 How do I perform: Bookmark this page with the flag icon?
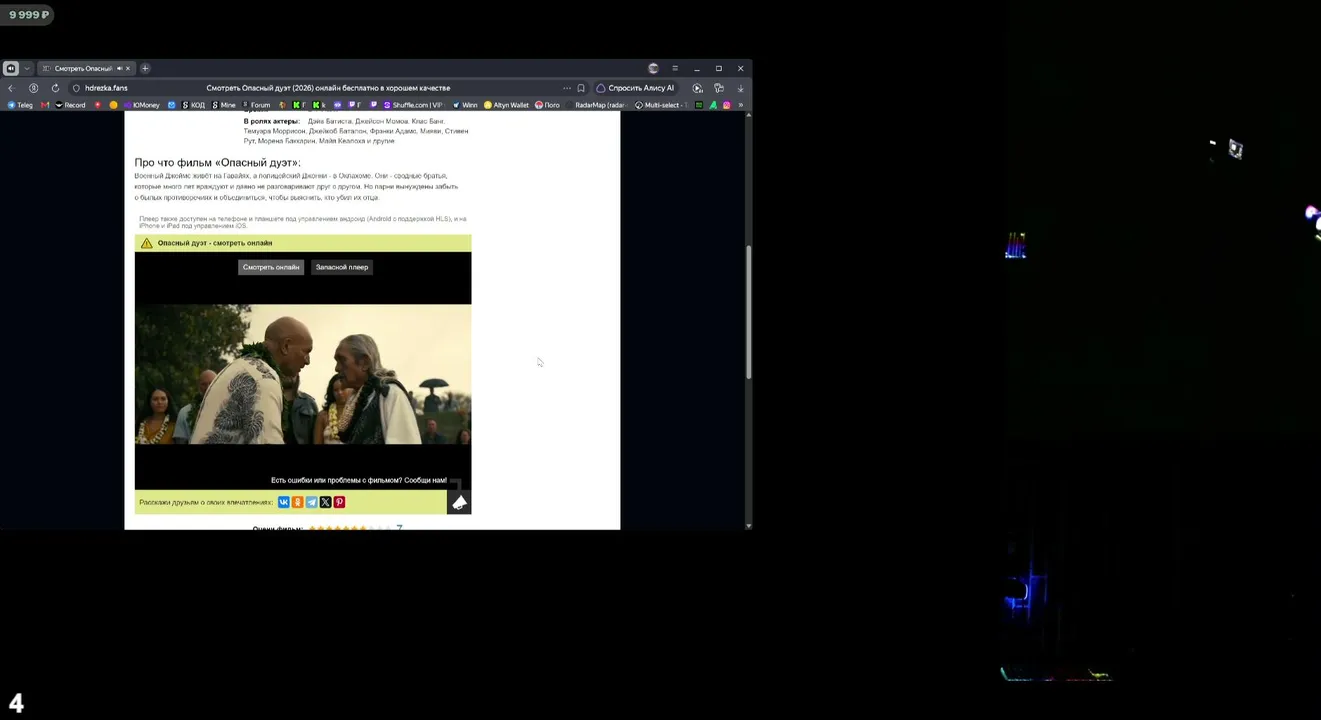[x=581, y=88]
